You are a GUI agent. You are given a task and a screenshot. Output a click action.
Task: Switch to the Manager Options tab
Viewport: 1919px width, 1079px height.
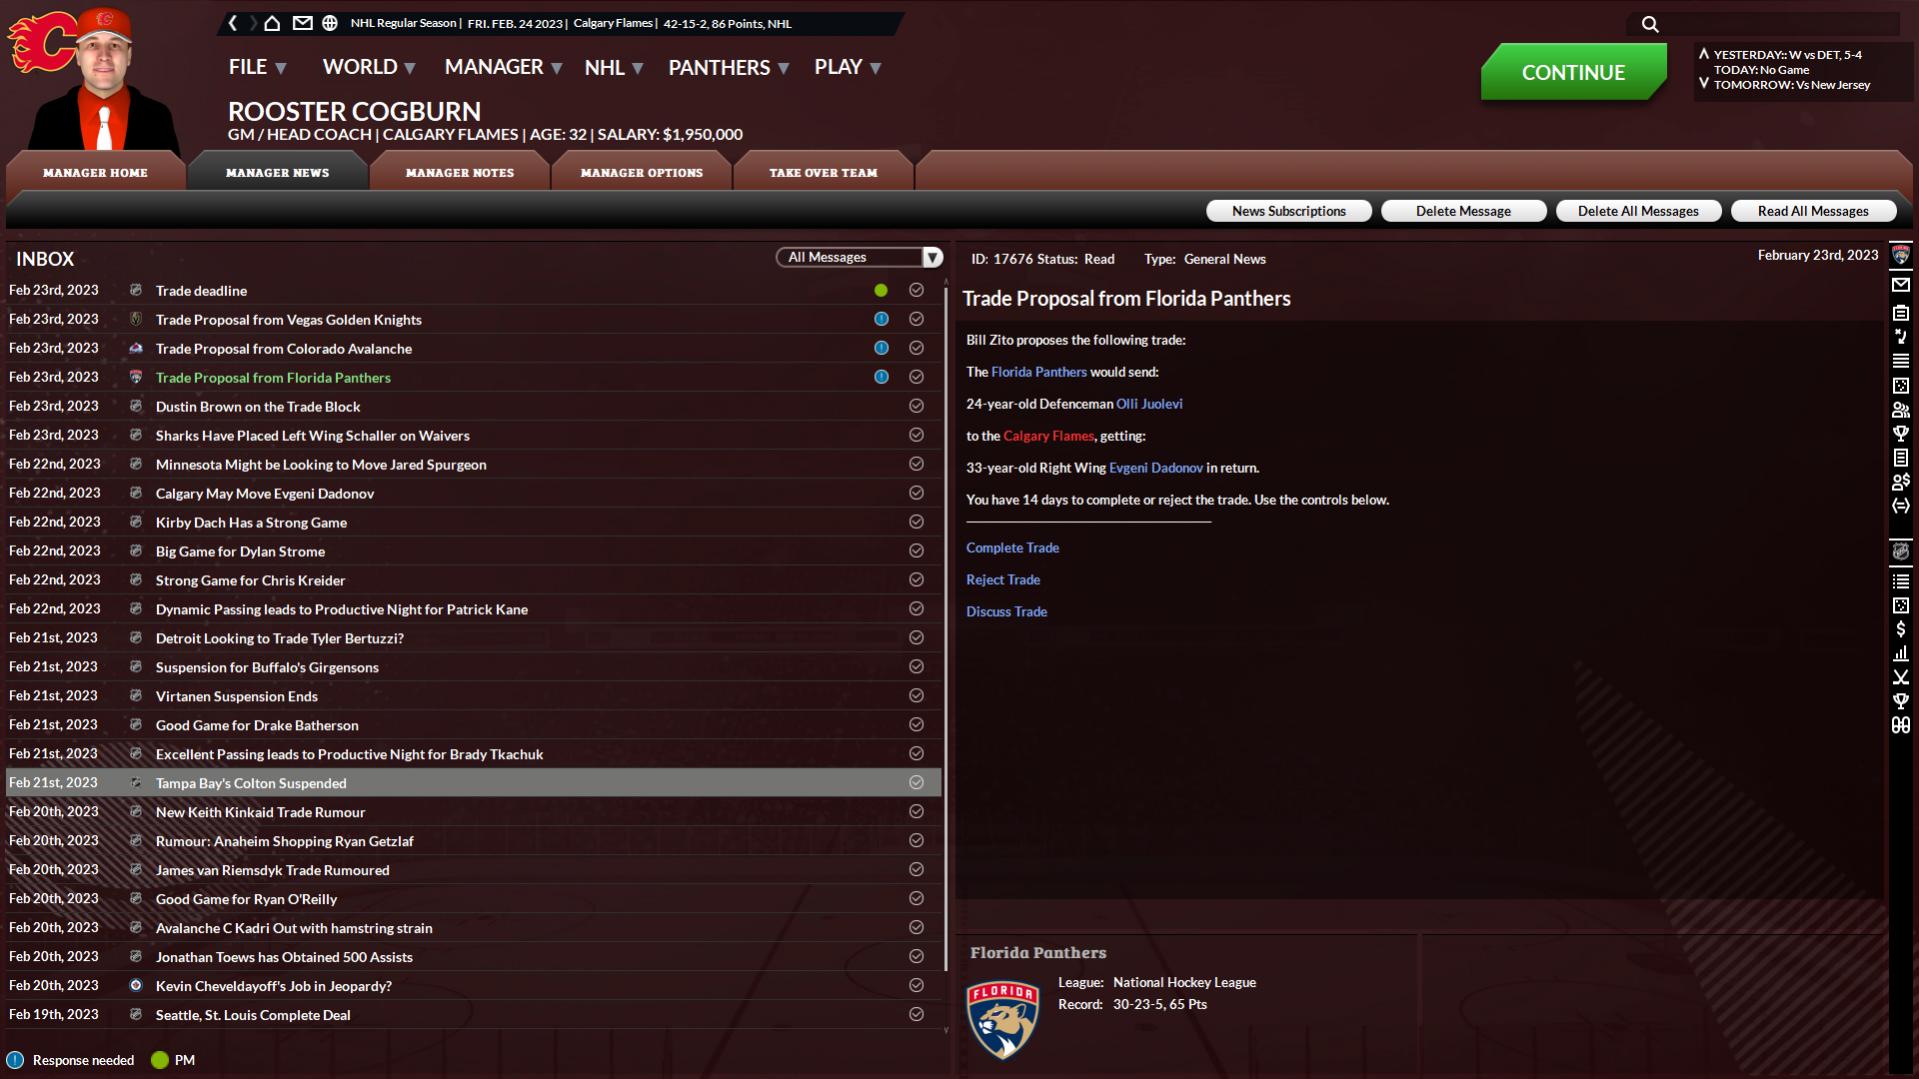(642, 172)
